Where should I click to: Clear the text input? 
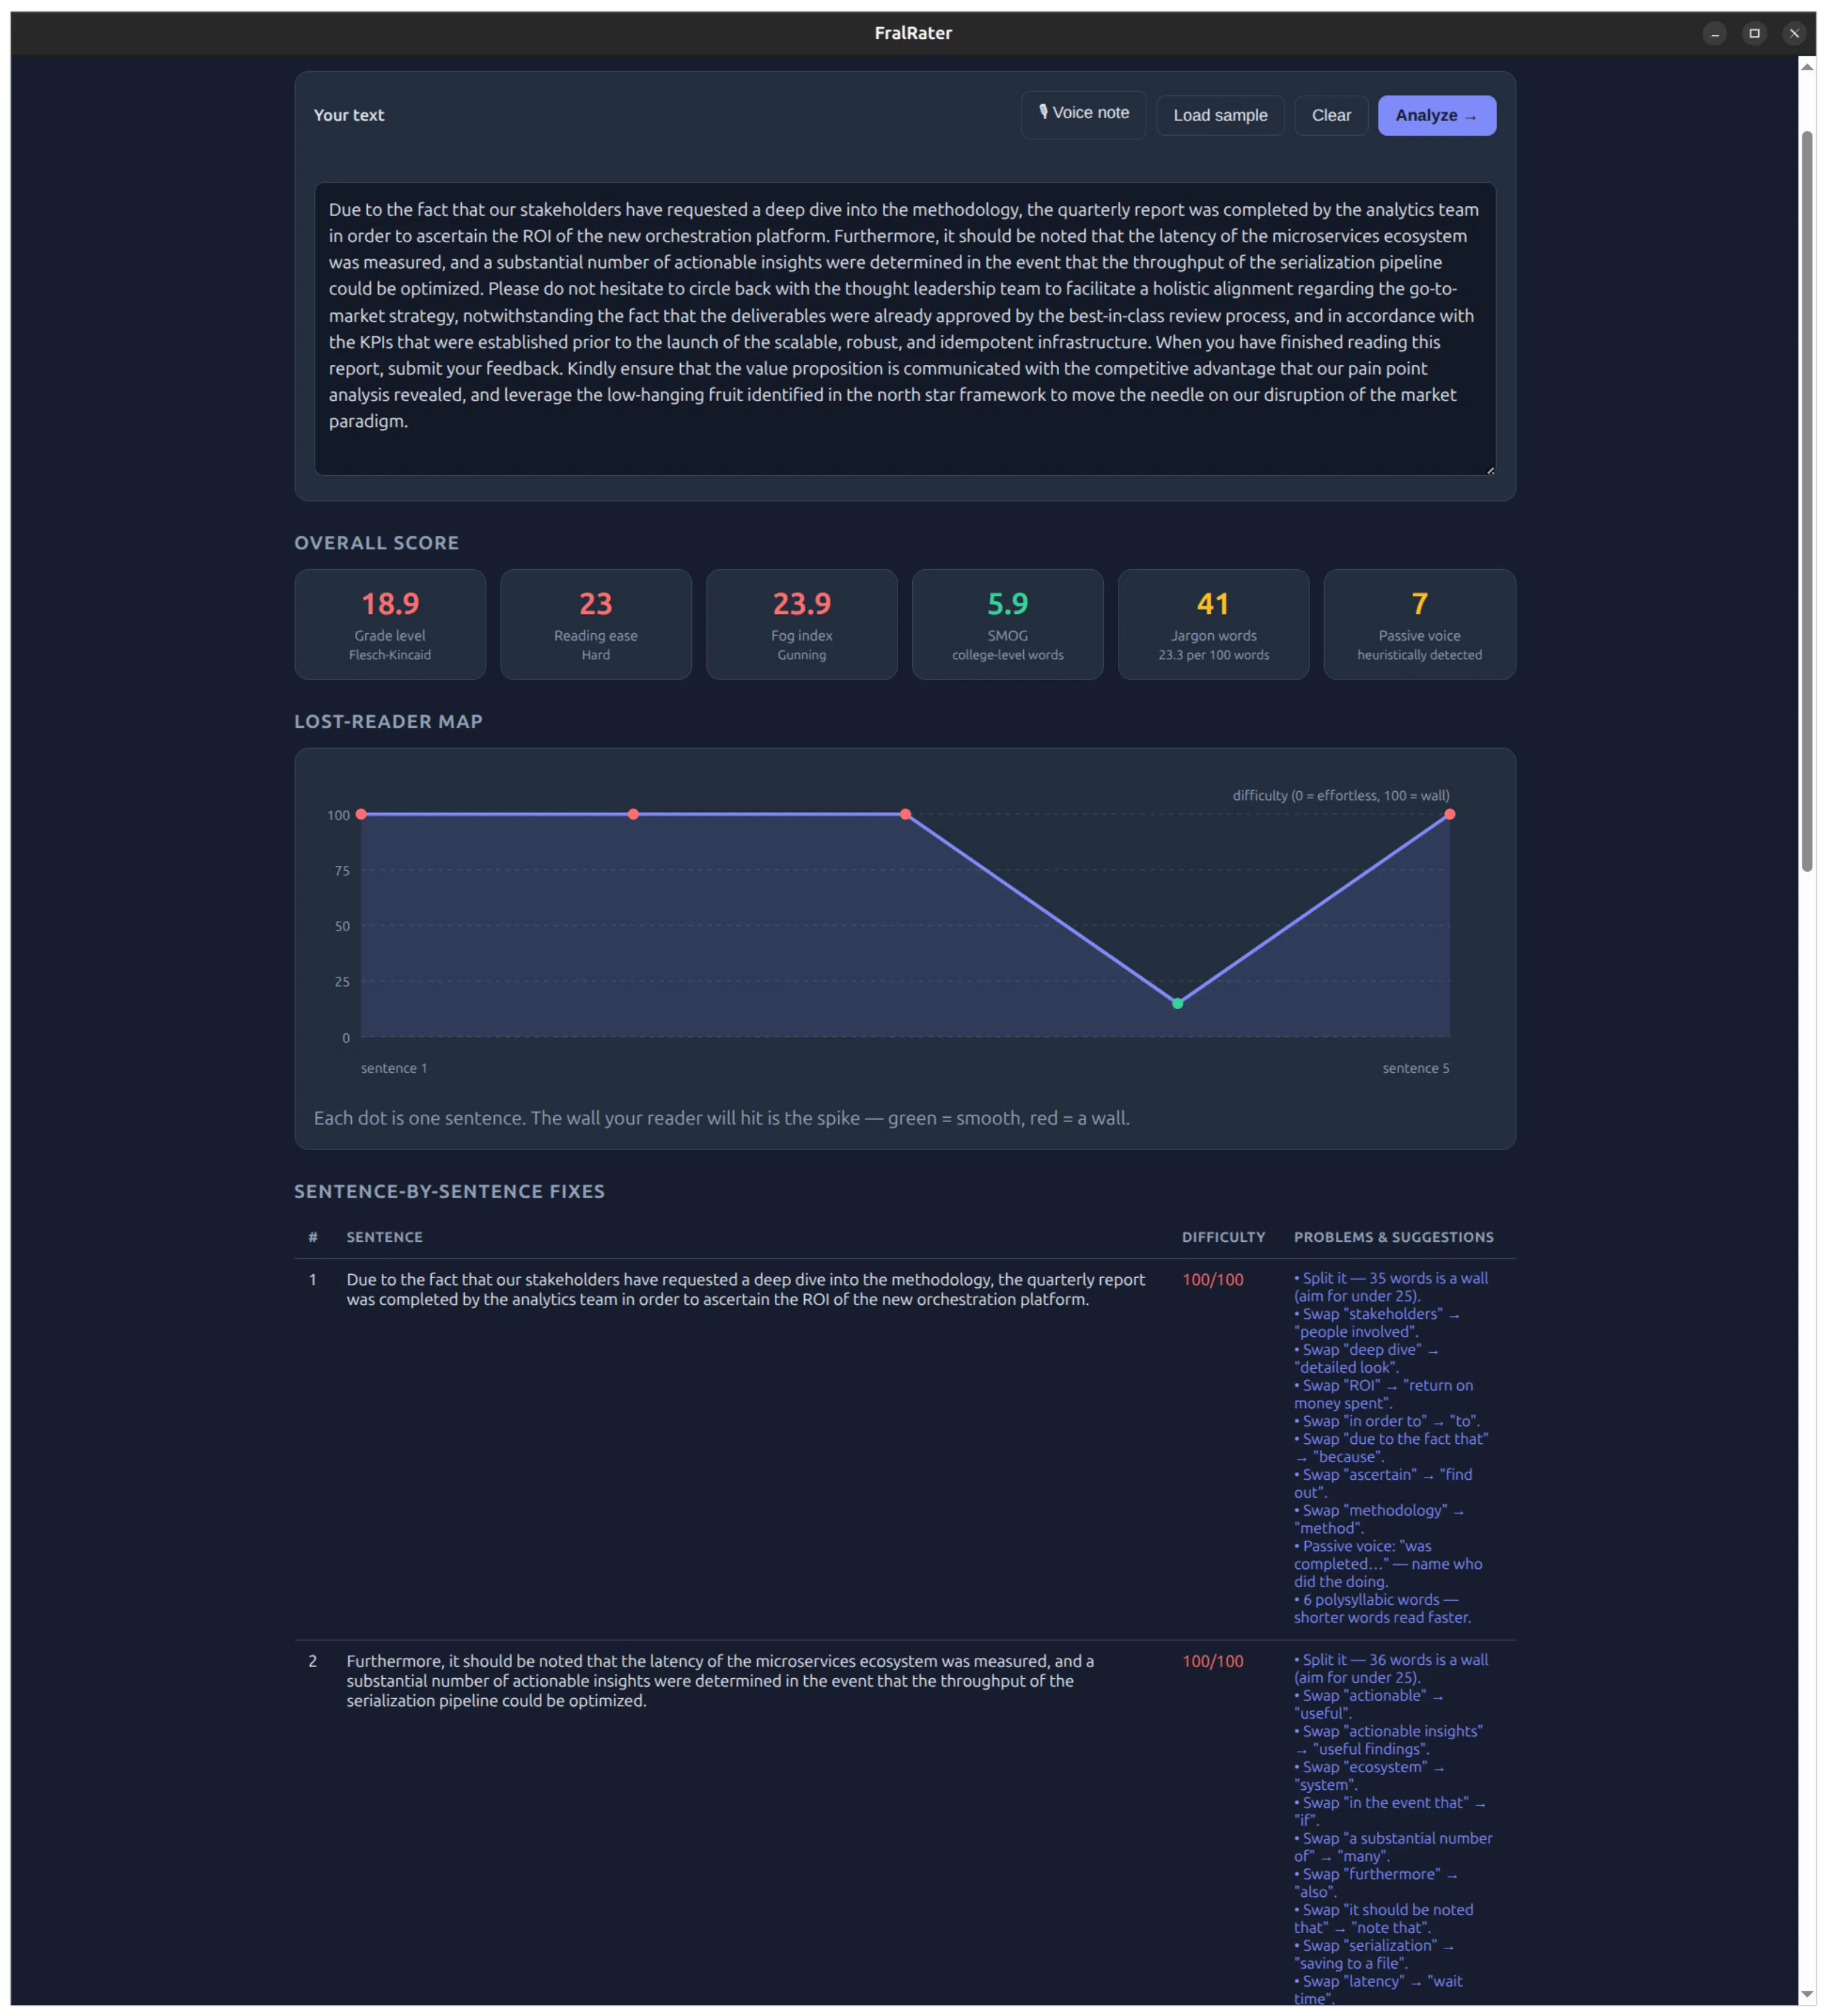[1331, 115]
